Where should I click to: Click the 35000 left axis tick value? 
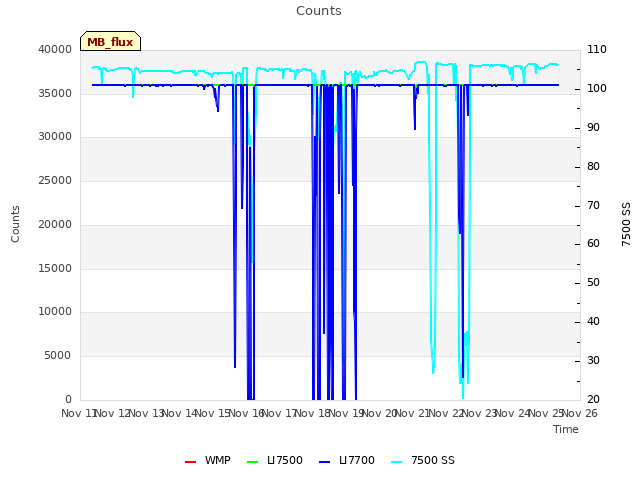click(55, 93)
